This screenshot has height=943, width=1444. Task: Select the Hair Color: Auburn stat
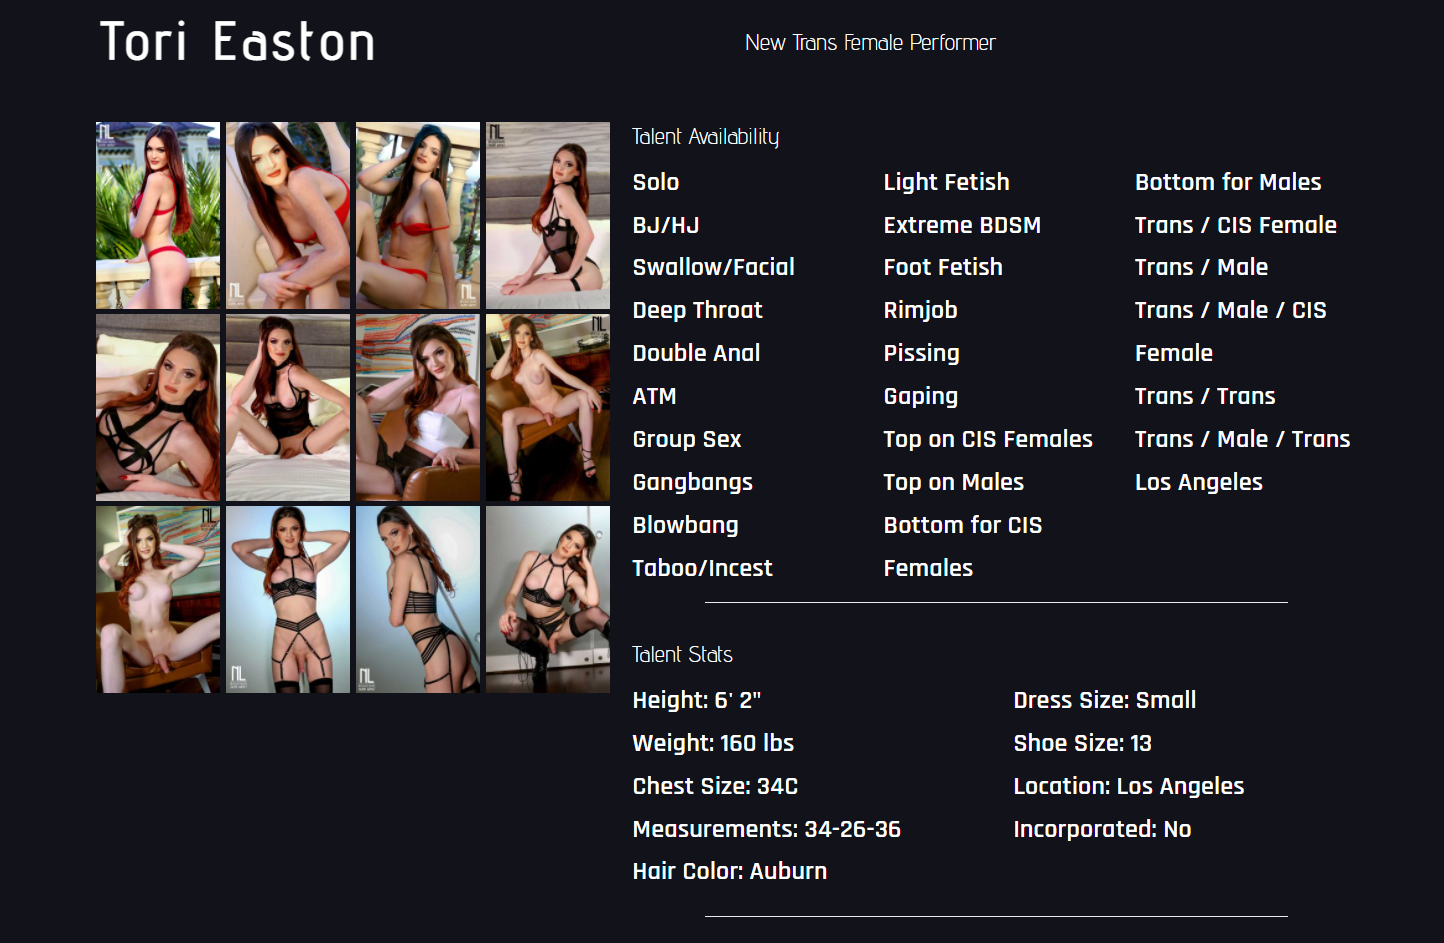729,871
